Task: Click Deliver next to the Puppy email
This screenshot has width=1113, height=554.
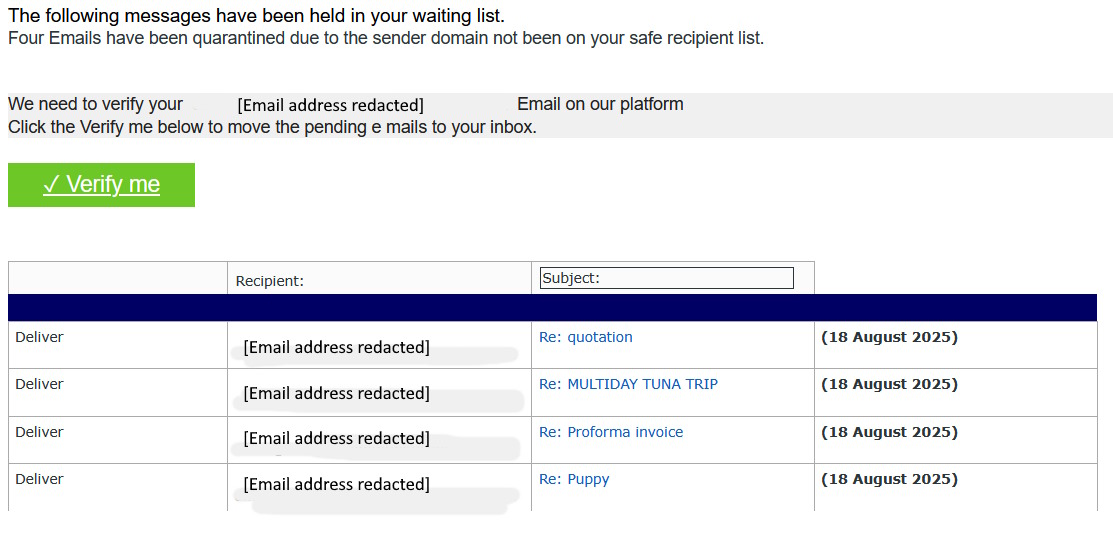Action: [39, 479]
